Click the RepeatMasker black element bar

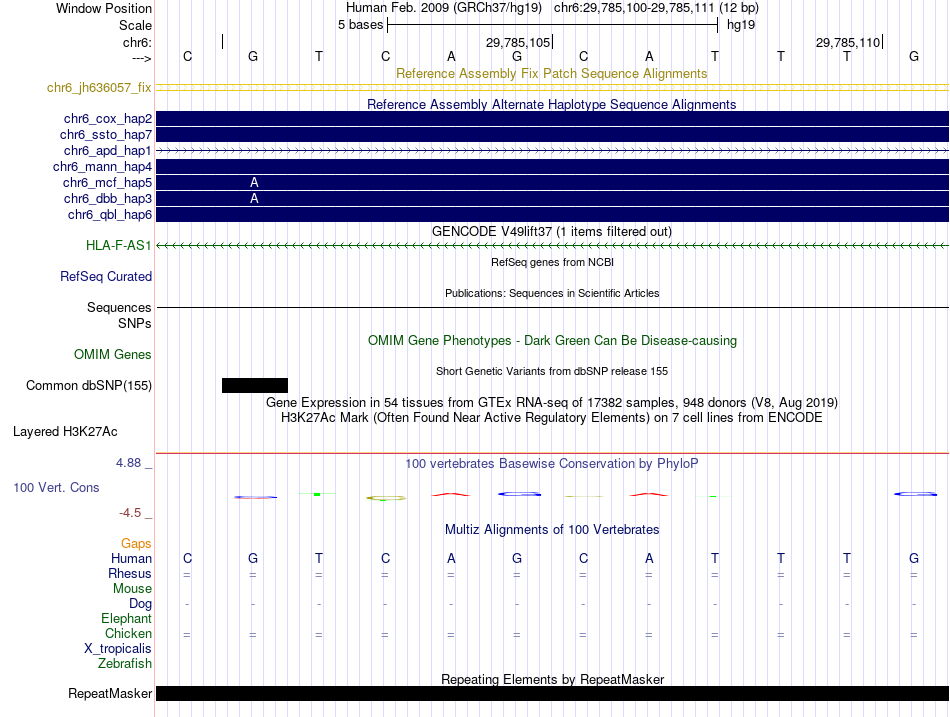[x=552, y=693]
